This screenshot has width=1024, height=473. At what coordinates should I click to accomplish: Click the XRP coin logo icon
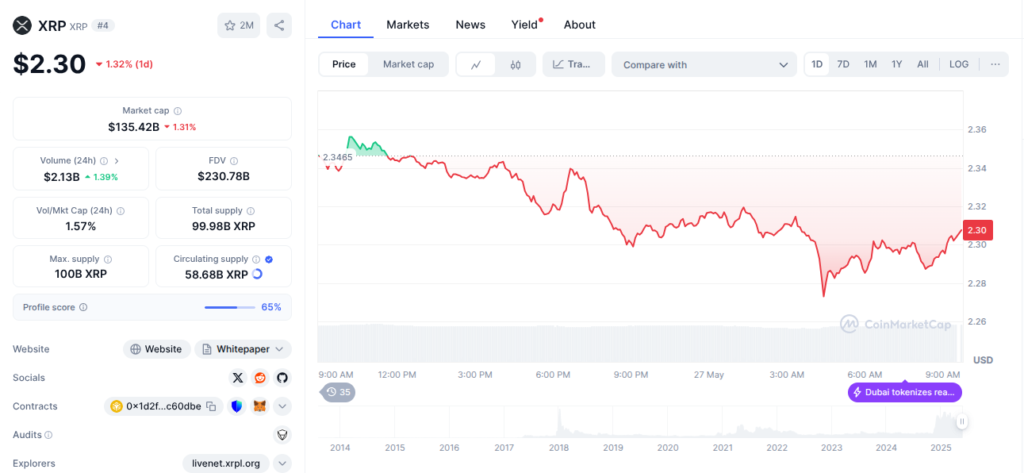click(x=23, y=25)
